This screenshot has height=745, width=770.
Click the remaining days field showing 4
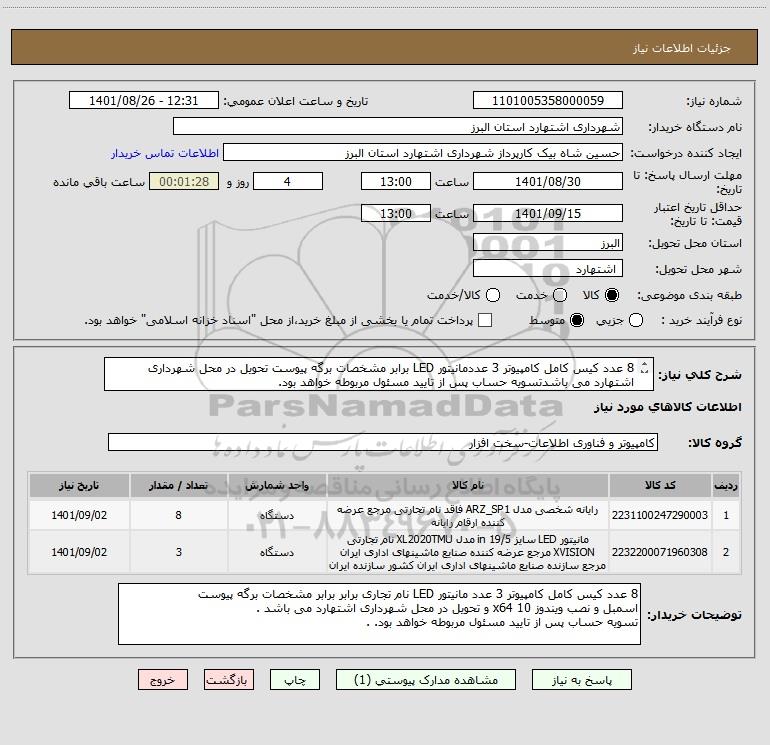287,181
